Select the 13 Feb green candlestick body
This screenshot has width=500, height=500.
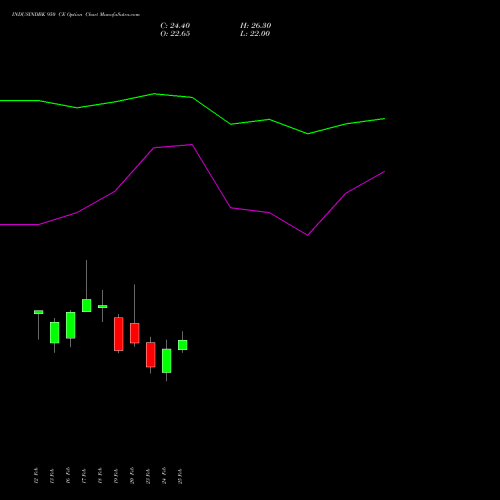[55, 332]
